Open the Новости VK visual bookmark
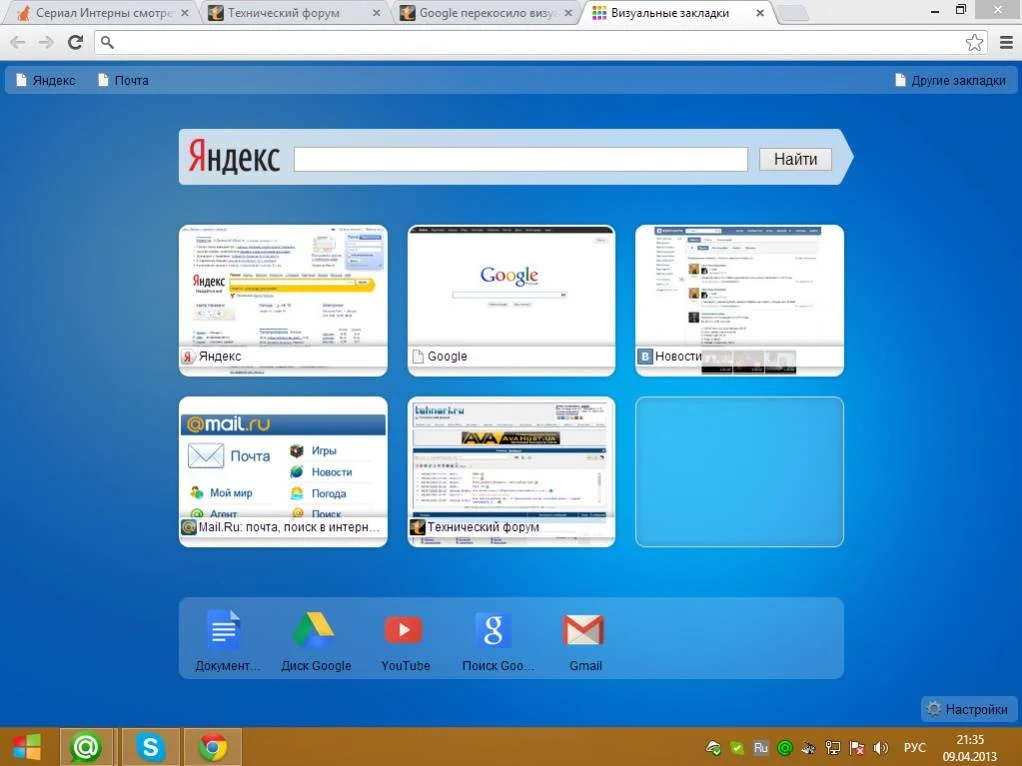The image size is (1022, 766). [x=739, y=301]
